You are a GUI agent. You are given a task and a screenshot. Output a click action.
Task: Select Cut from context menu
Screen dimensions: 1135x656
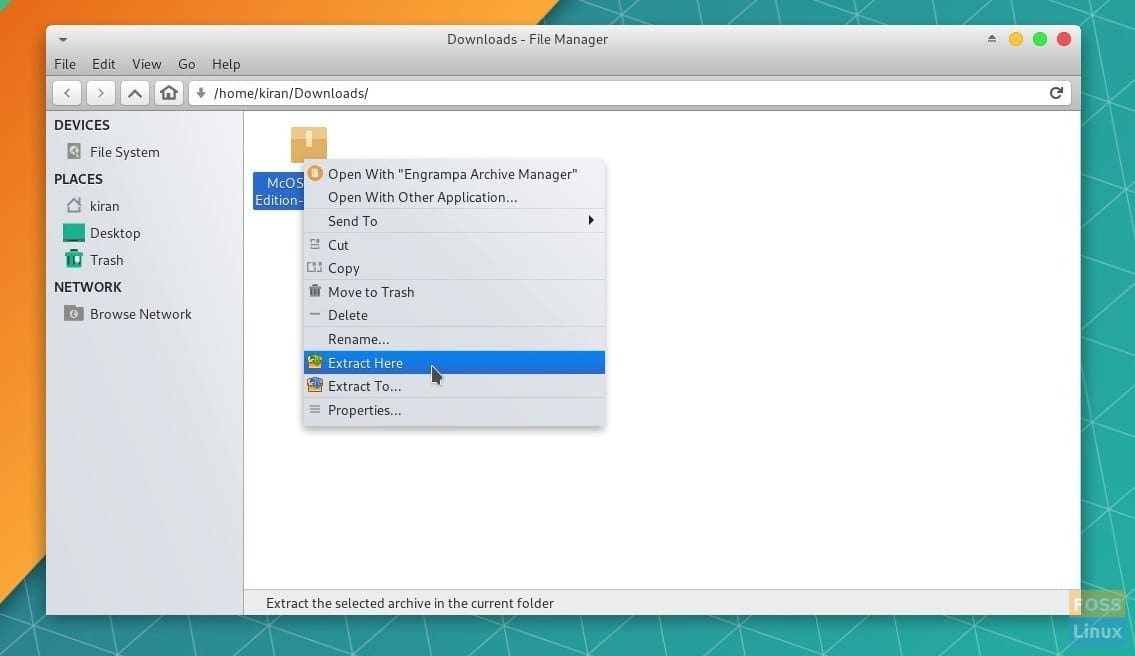coord(454,245)
